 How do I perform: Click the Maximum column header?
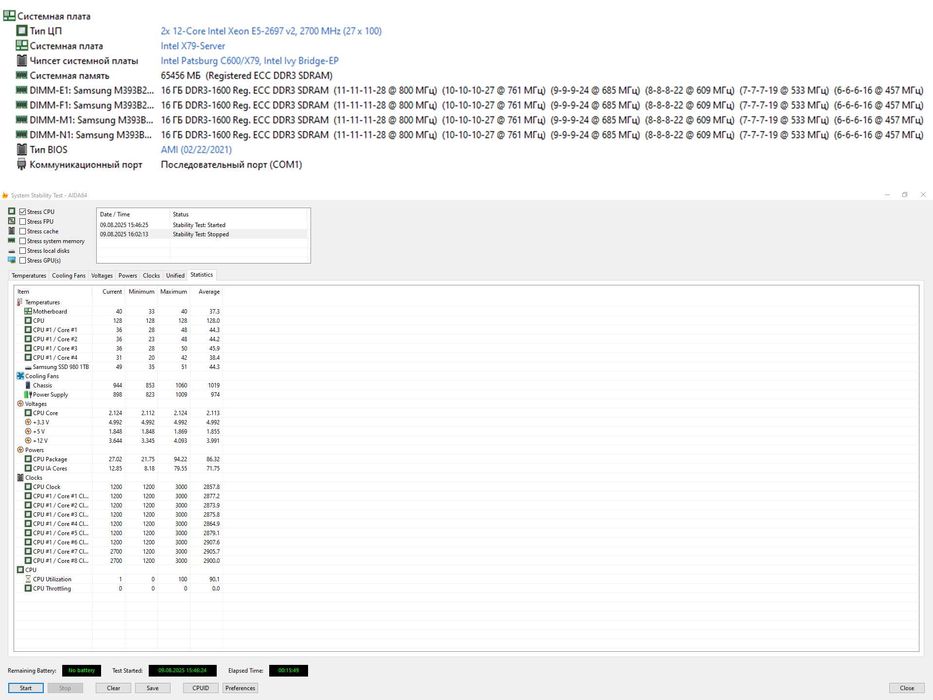(173, 292)
